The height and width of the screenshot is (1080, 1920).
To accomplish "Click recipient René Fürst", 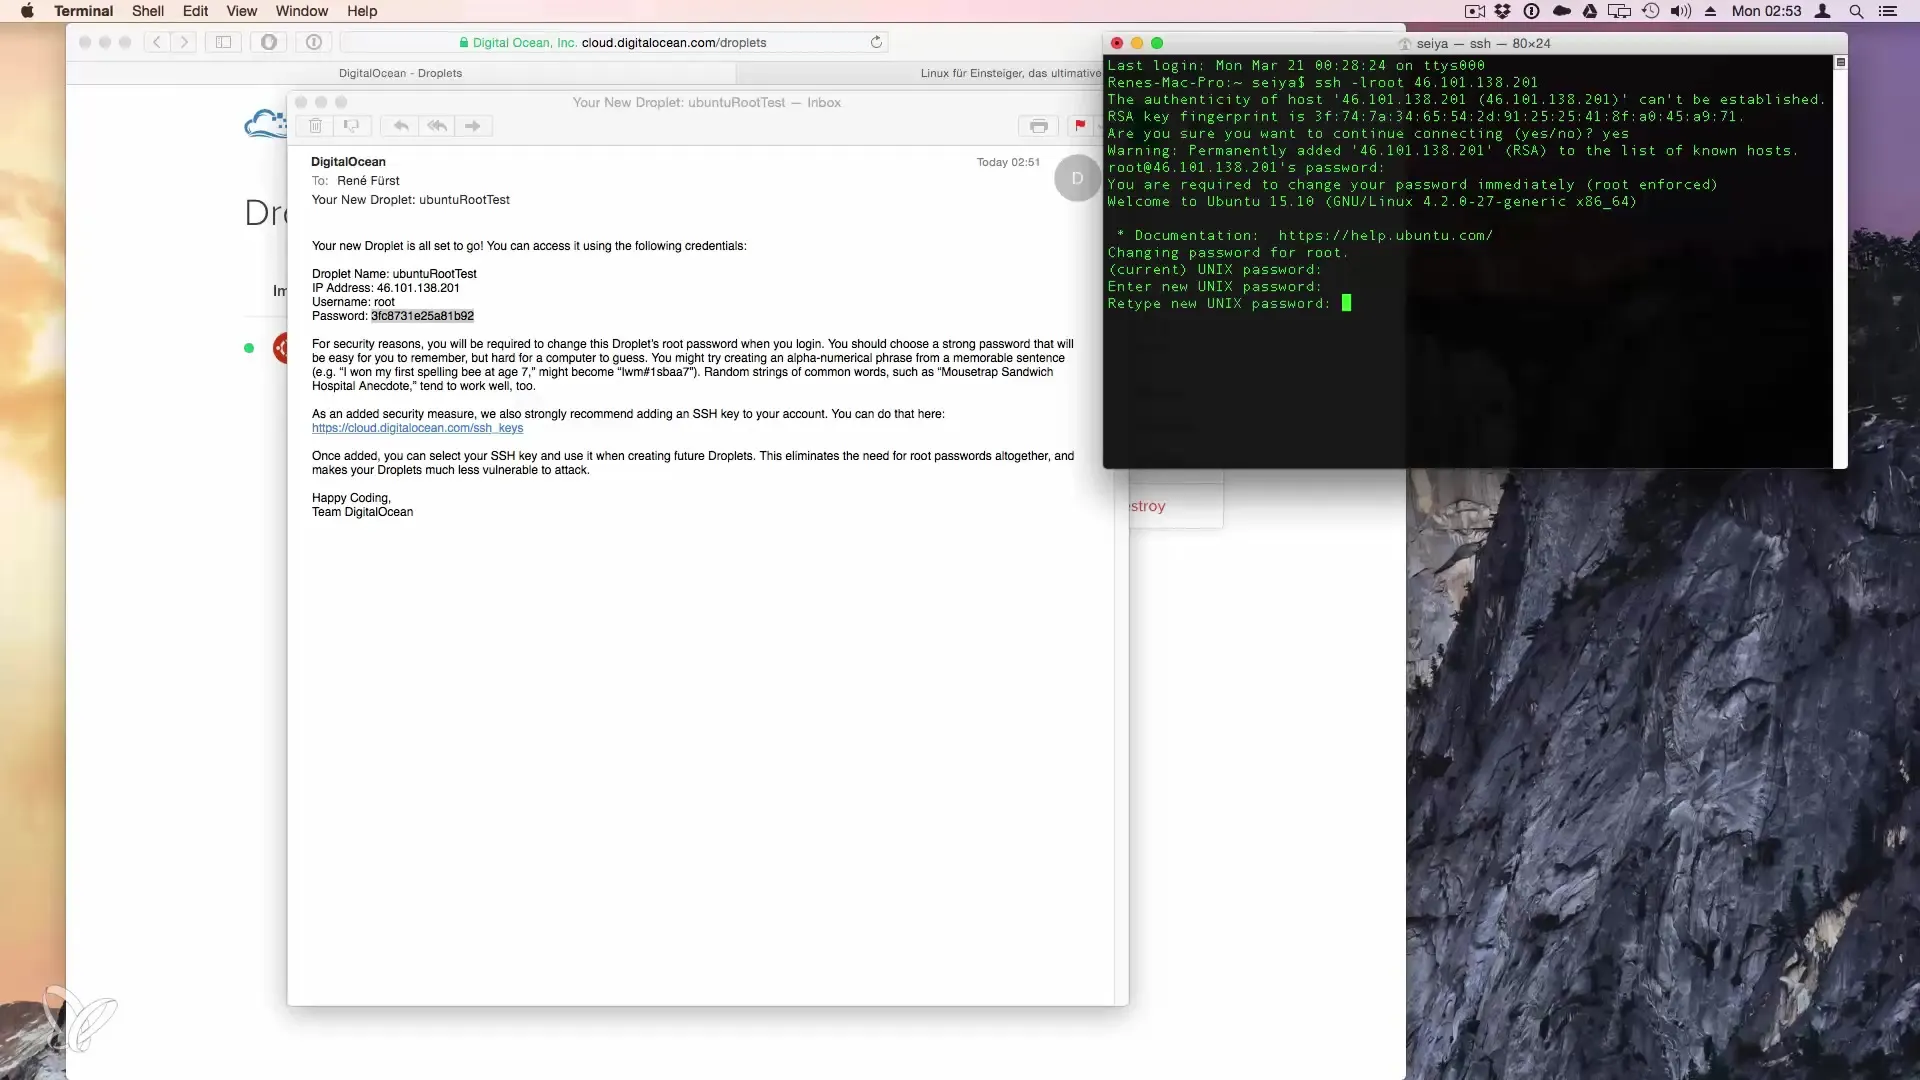I will point(368,181).
